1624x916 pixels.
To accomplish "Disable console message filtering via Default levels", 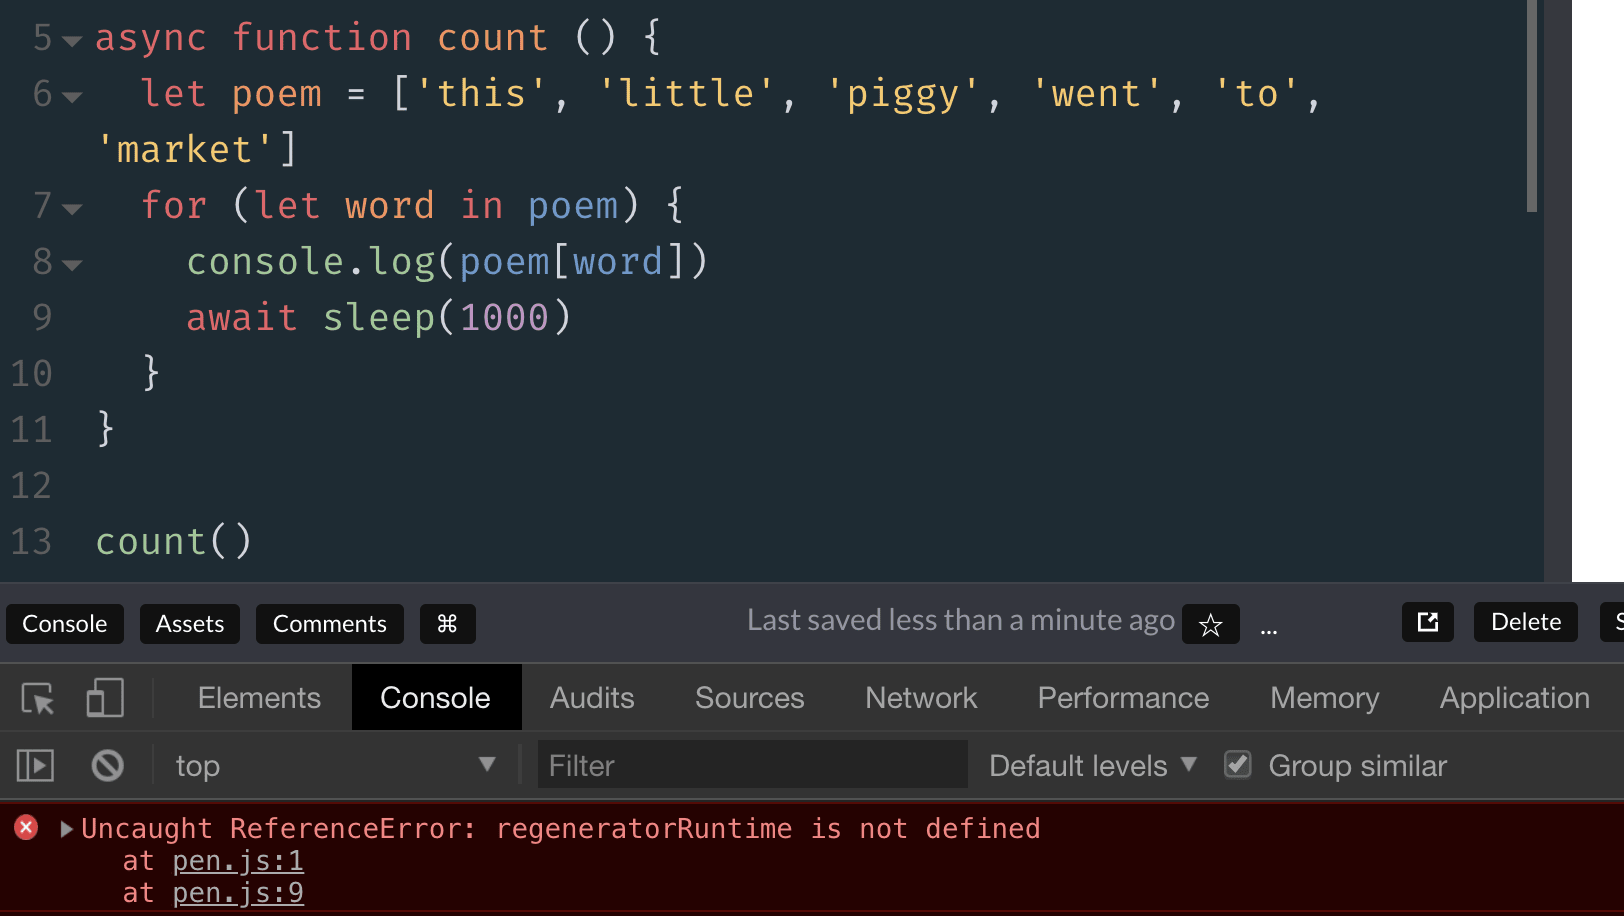I will (x=1088, y=764).
